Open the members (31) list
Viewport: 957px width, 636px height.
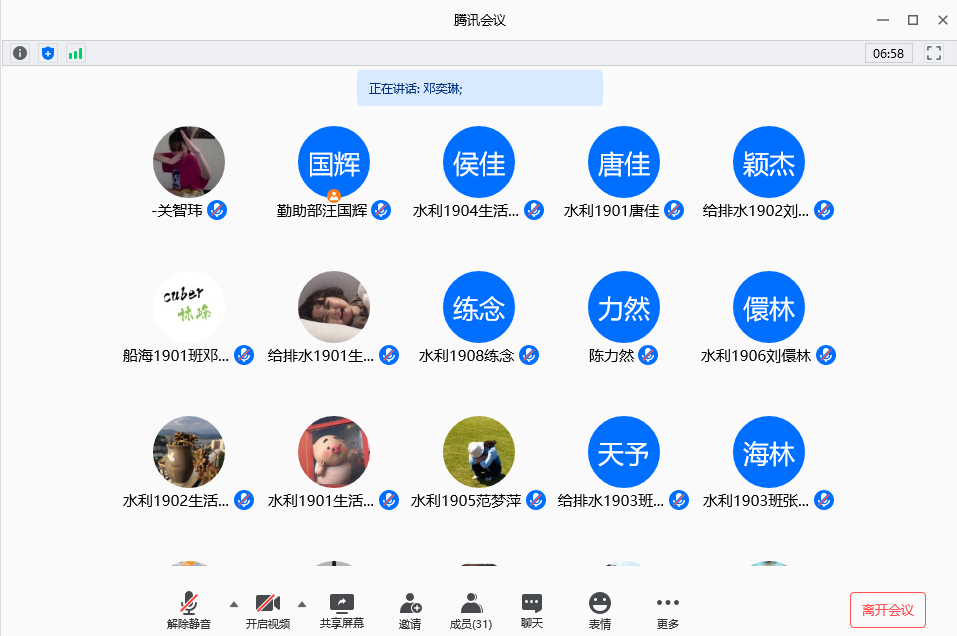(x=470, y=610)
